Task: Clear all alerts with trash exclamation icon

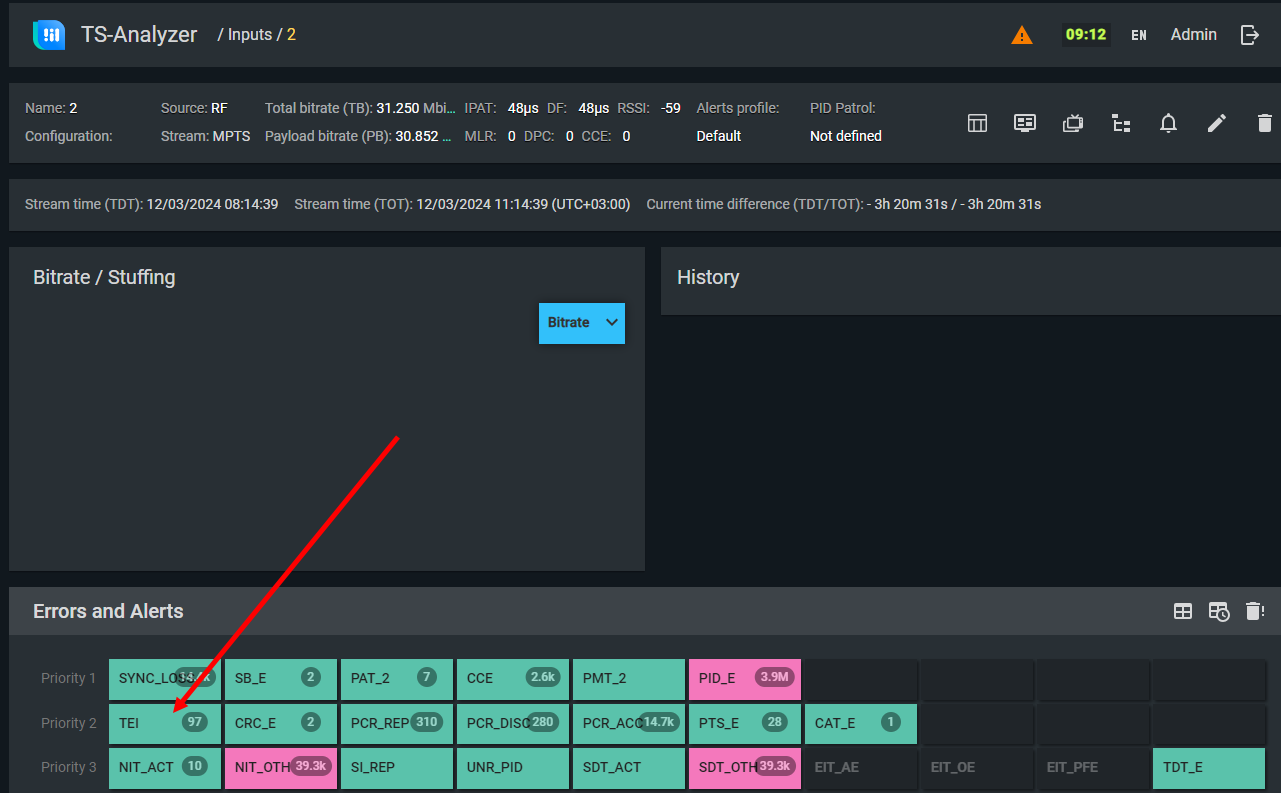Action: (x=1255, y=611)
